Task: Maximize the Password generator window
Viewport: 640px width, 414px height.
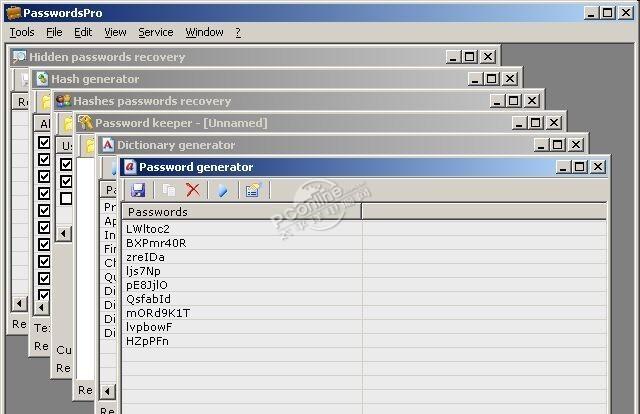Action: pos(580,167)
